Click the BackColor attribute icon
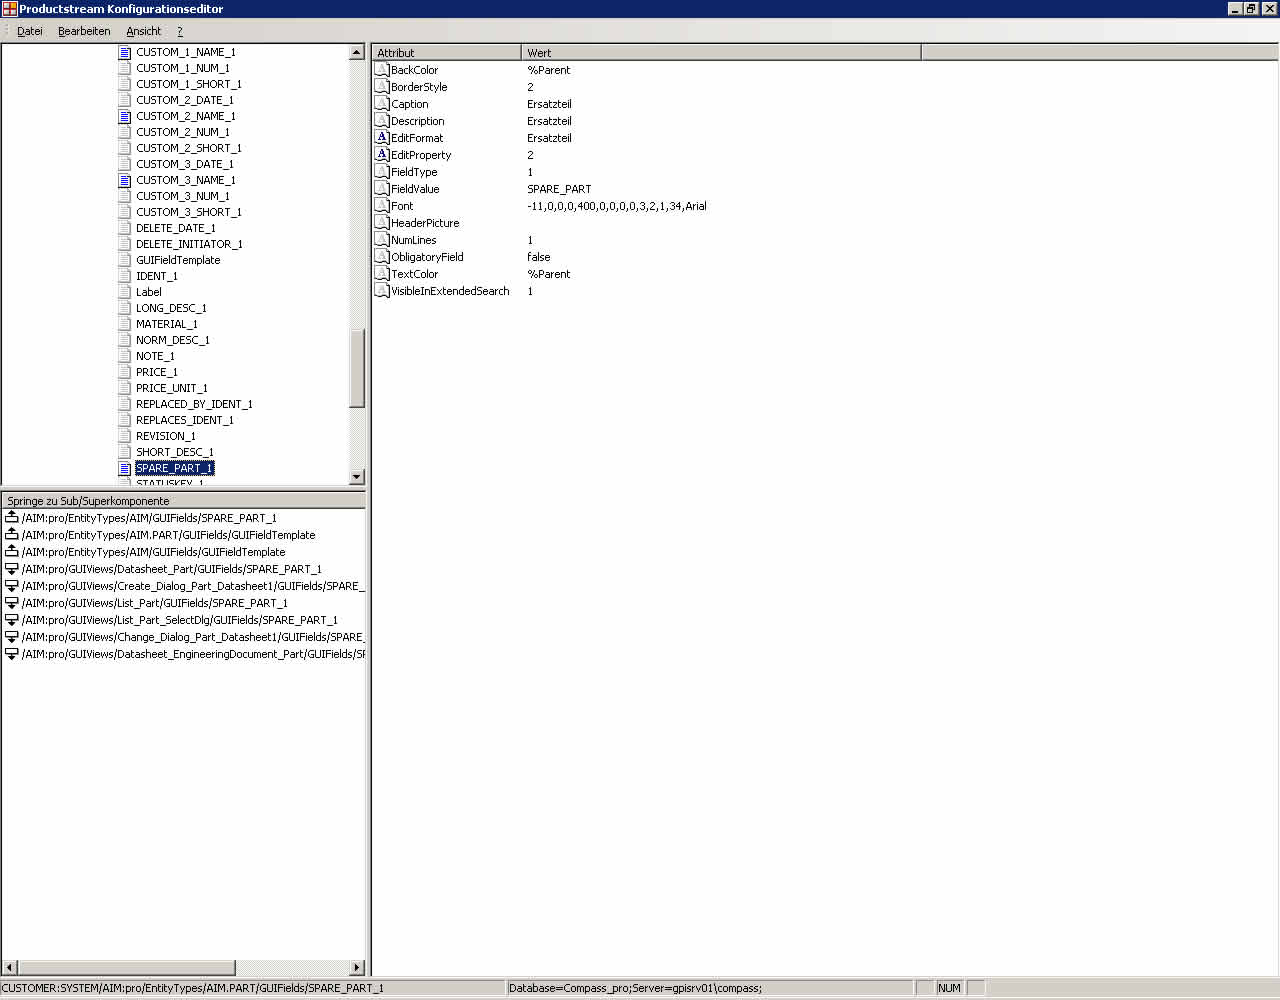Viewport: 1280px width, 1000px height. coord(382,70)
